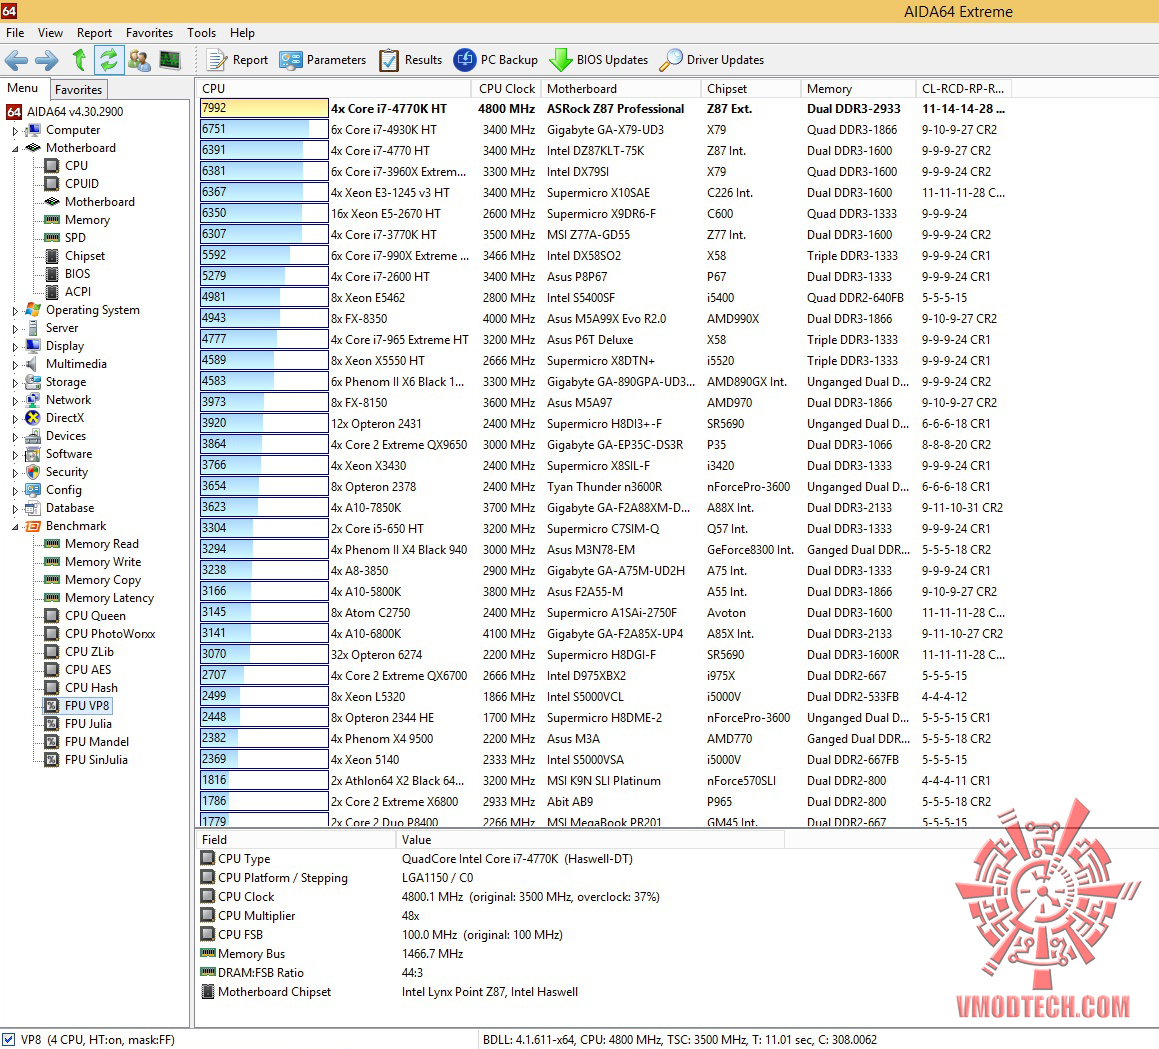Open the CPU Queen benchmark
The width and height of the screenshot is (1159, 1049).
click(x=95, y=616)
